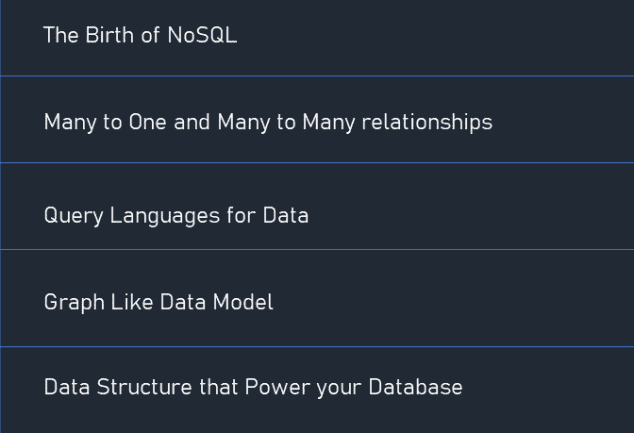
Task: Click the word Languages in third title
Action: coord(165,215)
